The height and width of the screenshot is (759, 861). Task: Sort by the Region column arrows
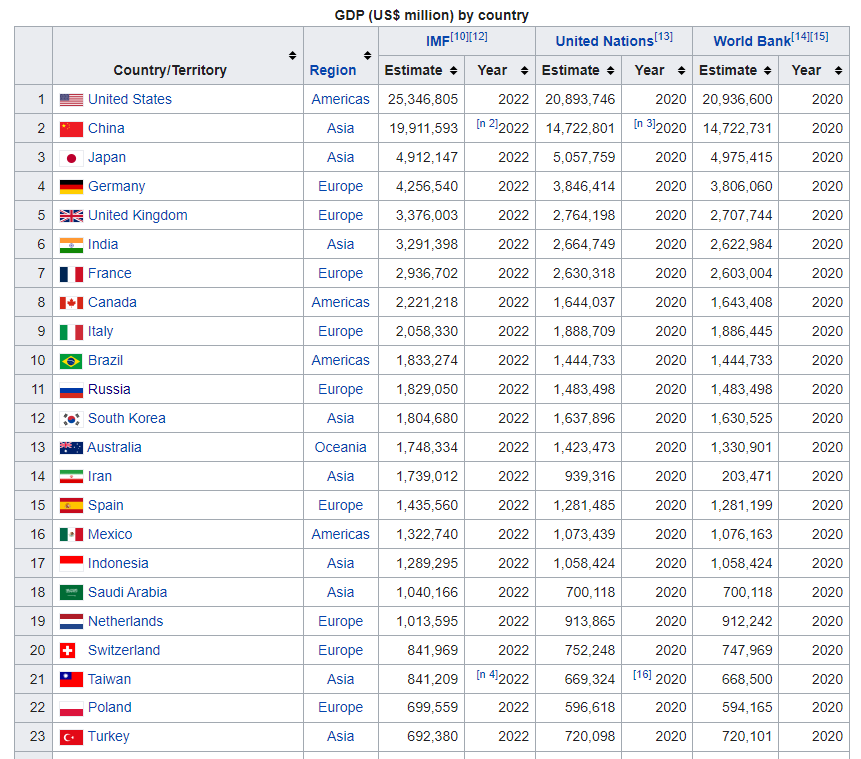[x=368, y=56]
